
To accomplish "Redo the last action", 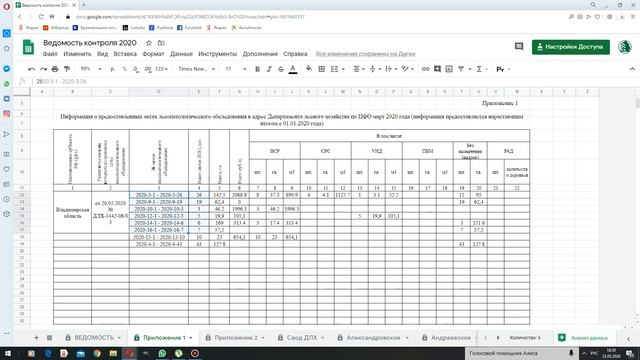I will (43, 69).
